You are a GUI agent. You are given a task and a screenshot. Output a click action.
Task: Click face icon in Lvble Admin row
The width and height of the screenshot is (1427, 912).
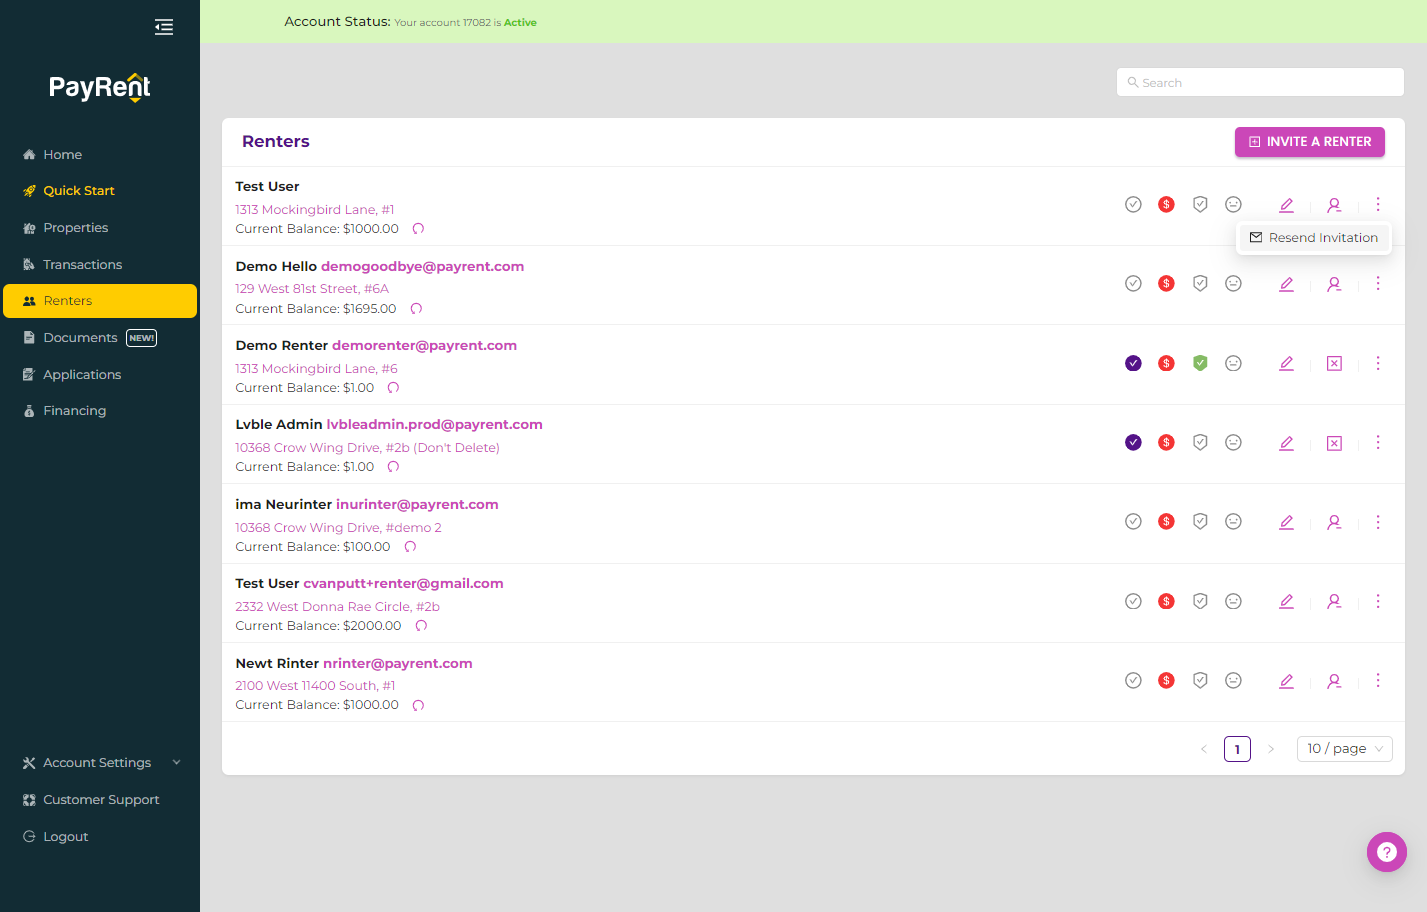[1233, 442]
